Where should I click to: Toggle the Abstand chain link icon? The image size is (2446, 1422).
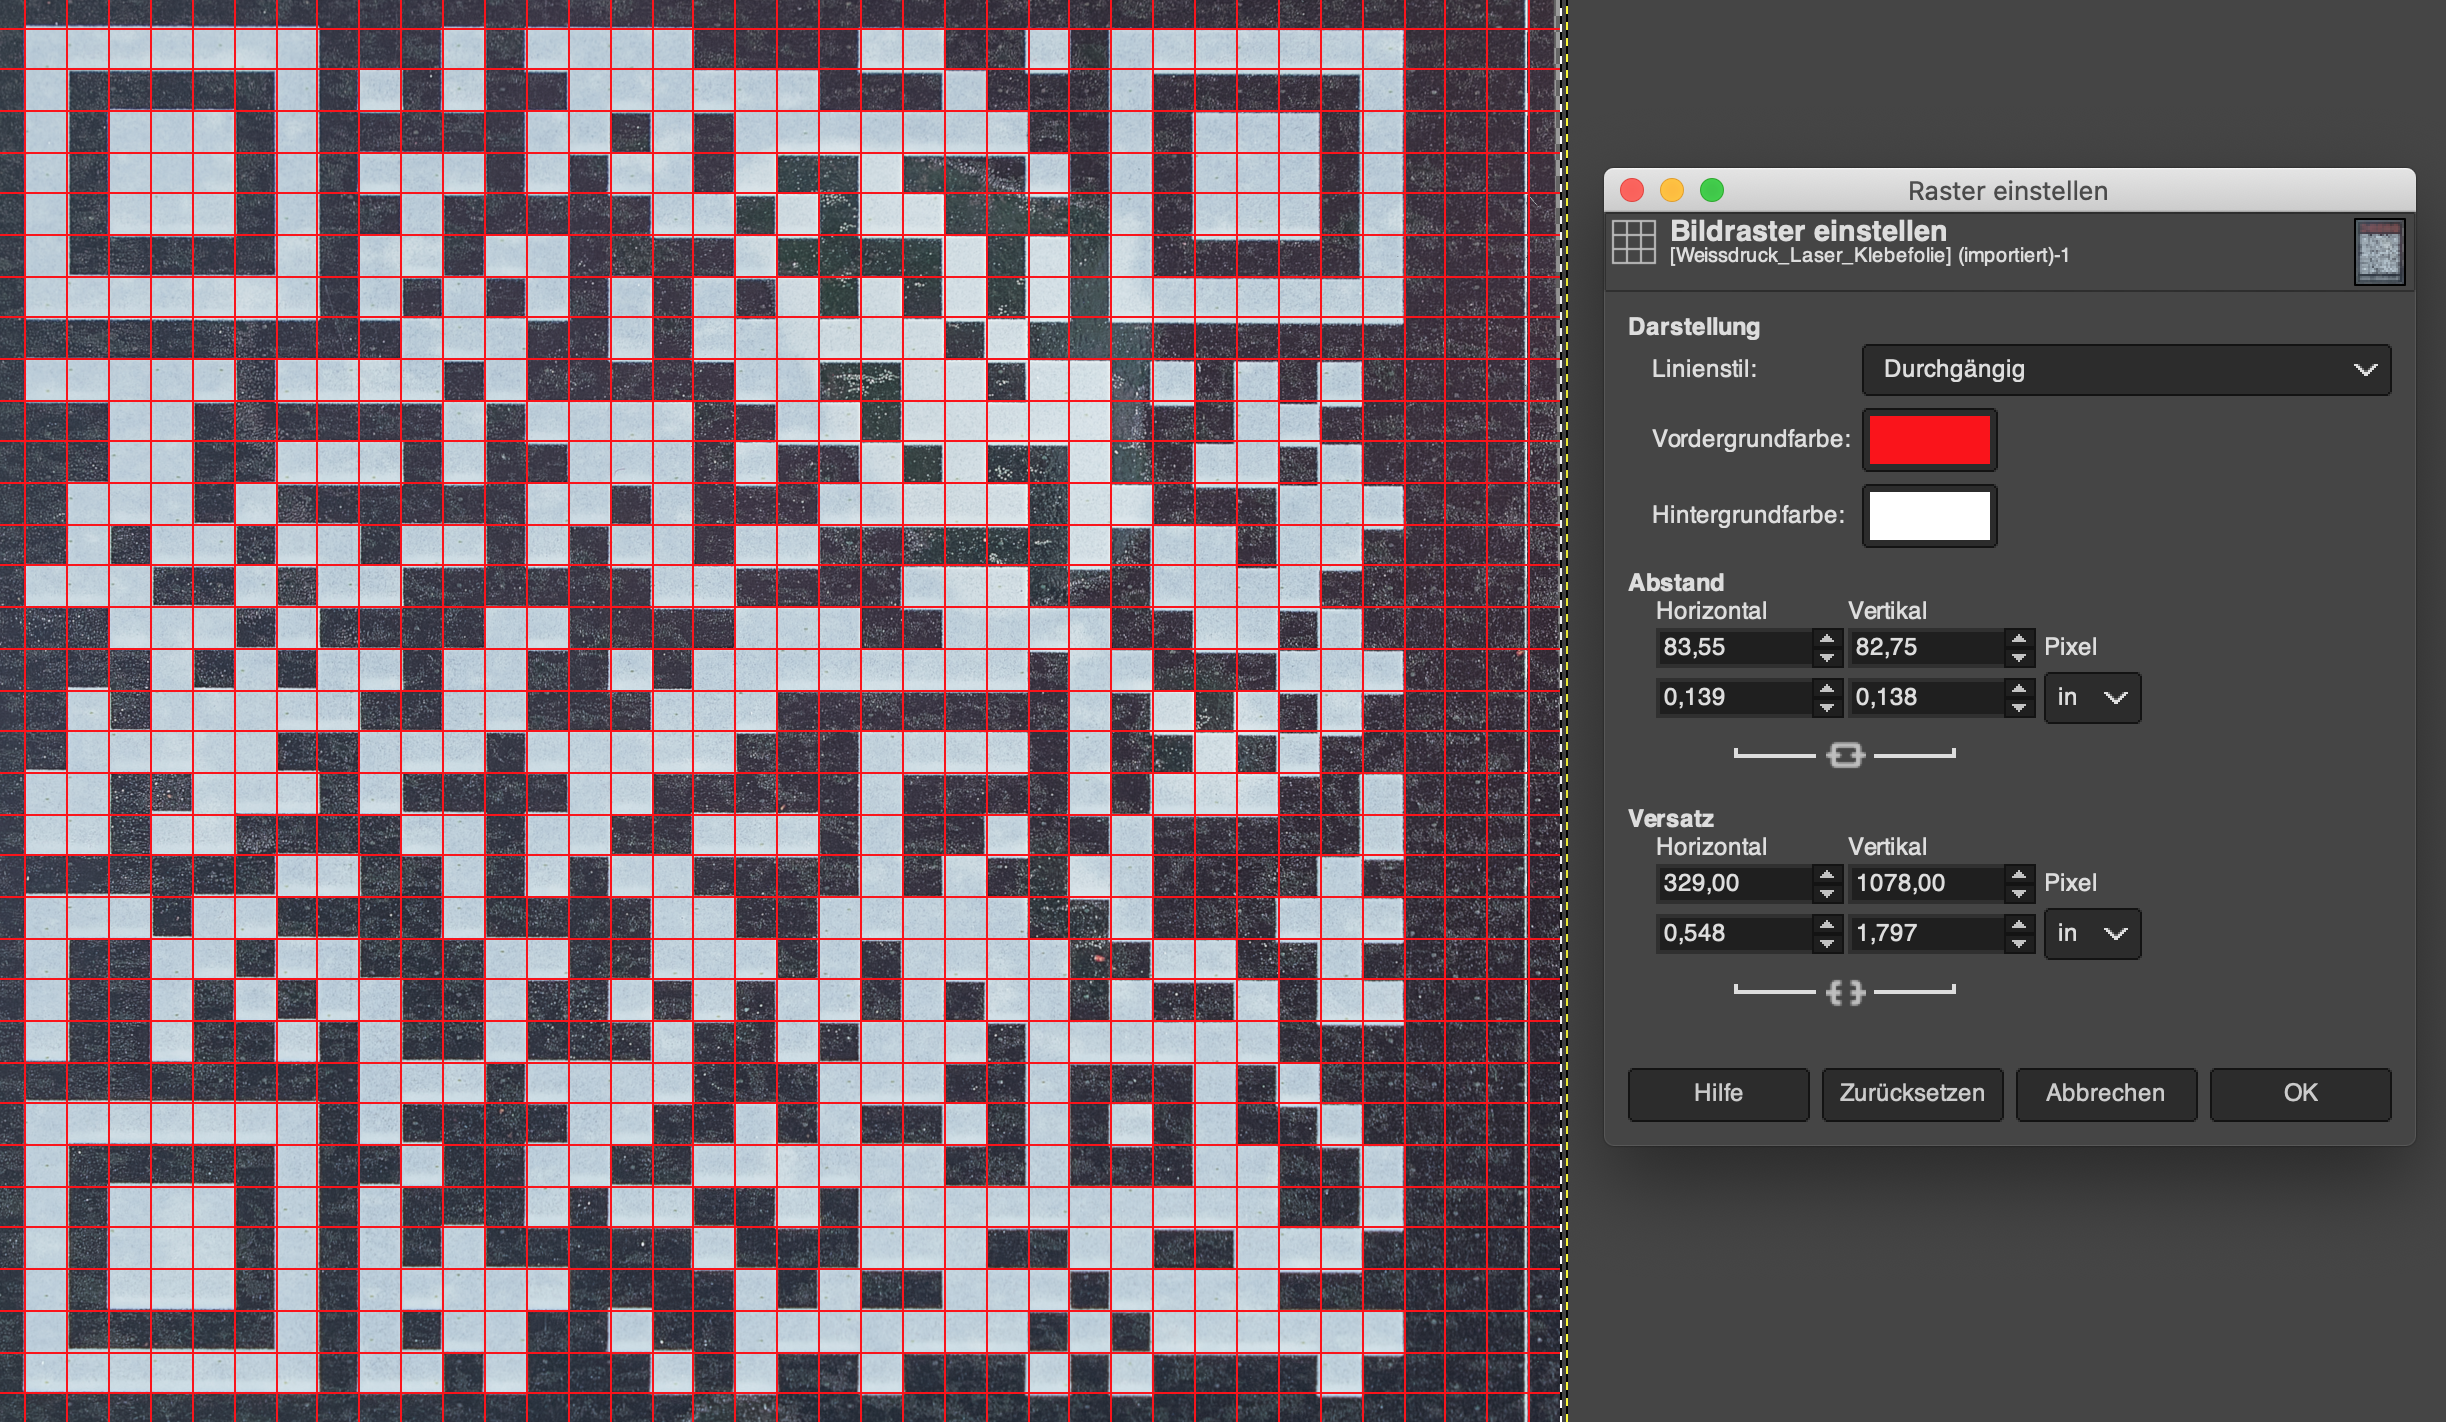coord(1845,755)
